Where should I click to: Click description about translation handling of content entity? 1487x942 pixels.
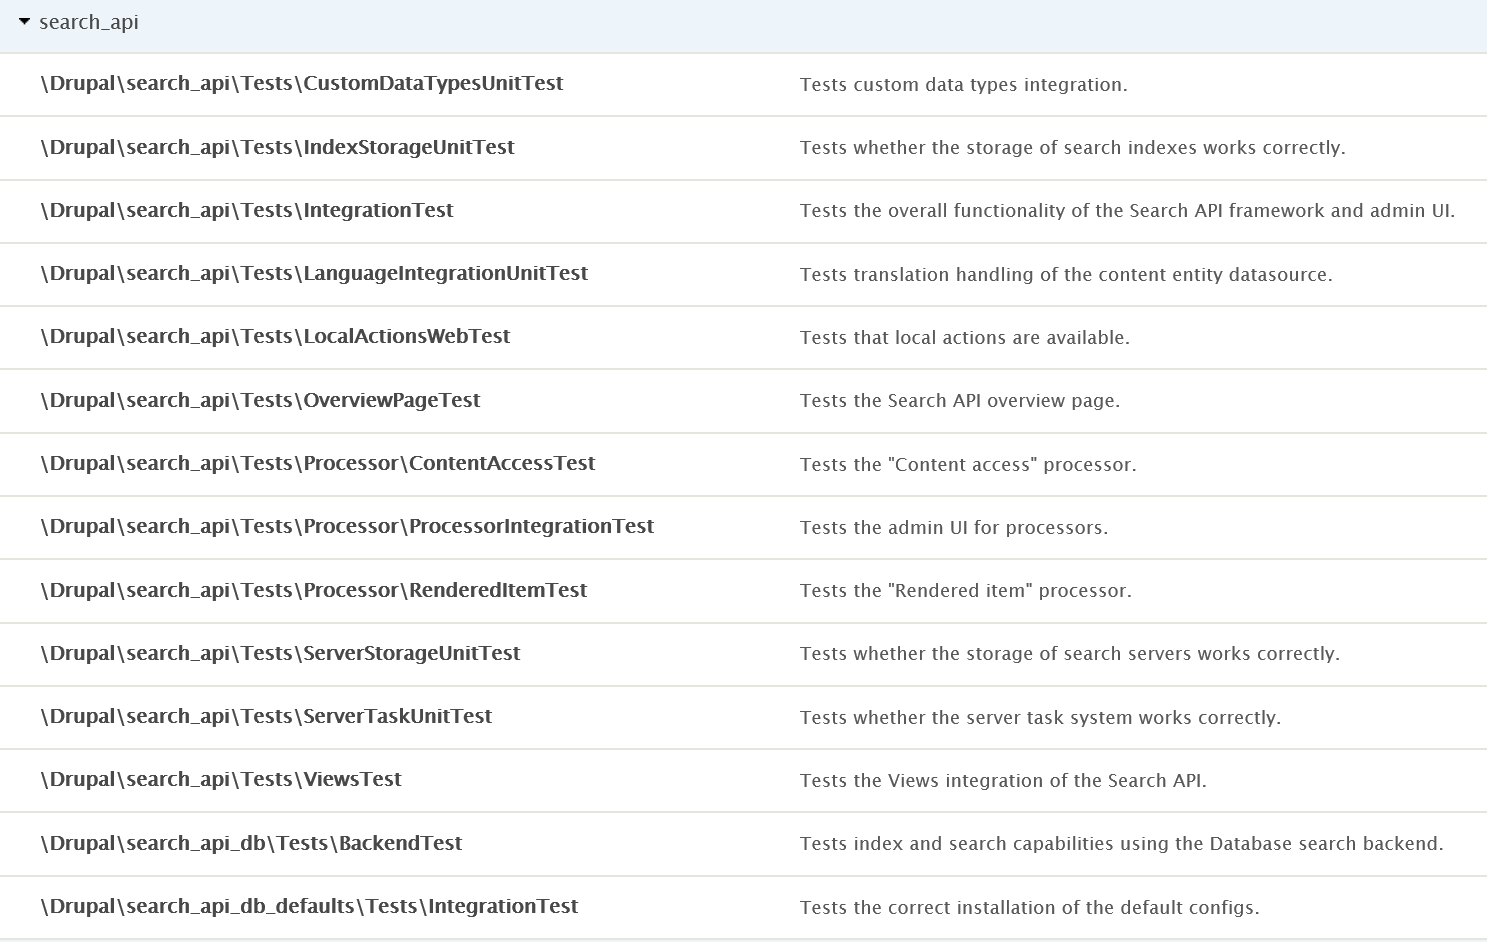[1066, 275]
